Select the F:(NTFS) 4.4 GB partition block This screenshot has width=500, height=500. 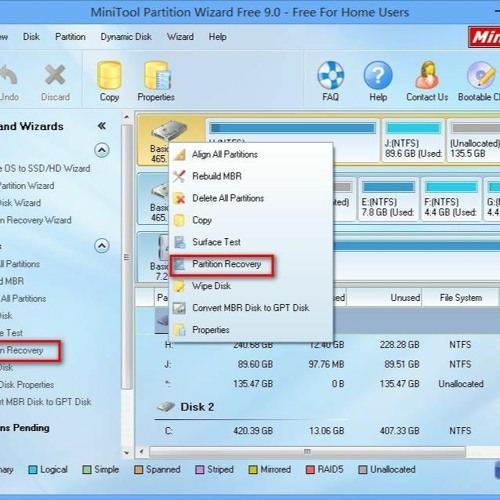451,199
